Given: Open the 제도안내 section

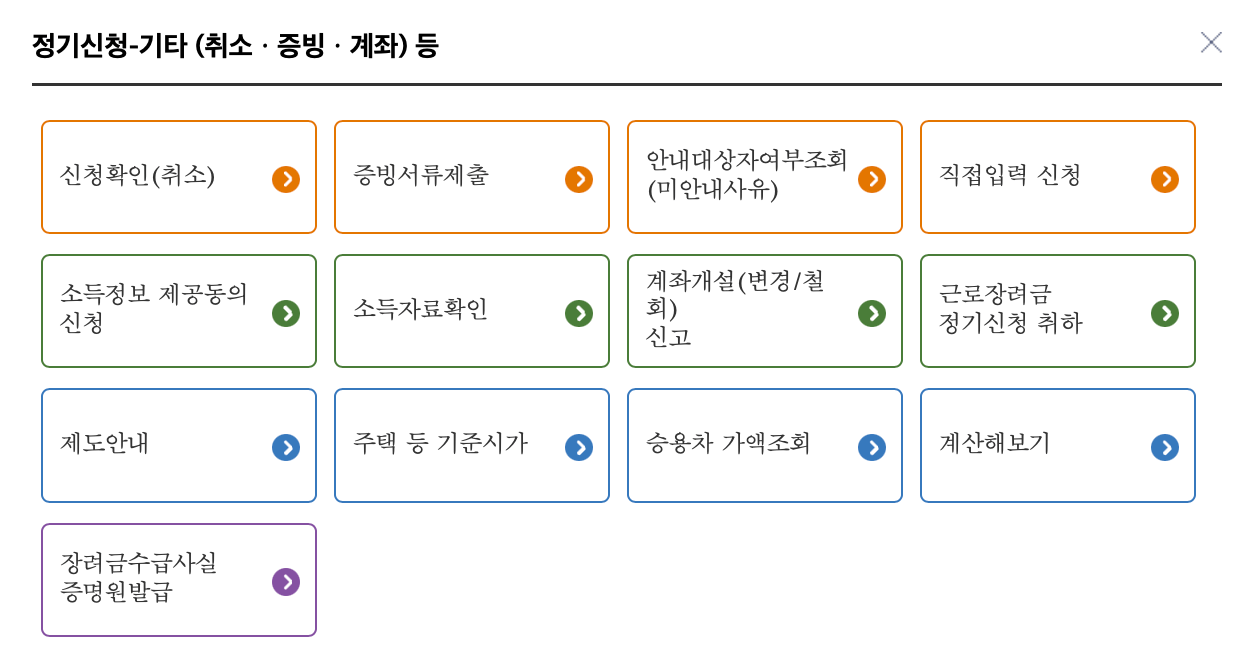Looking at the screenshot, I should 178,445.
